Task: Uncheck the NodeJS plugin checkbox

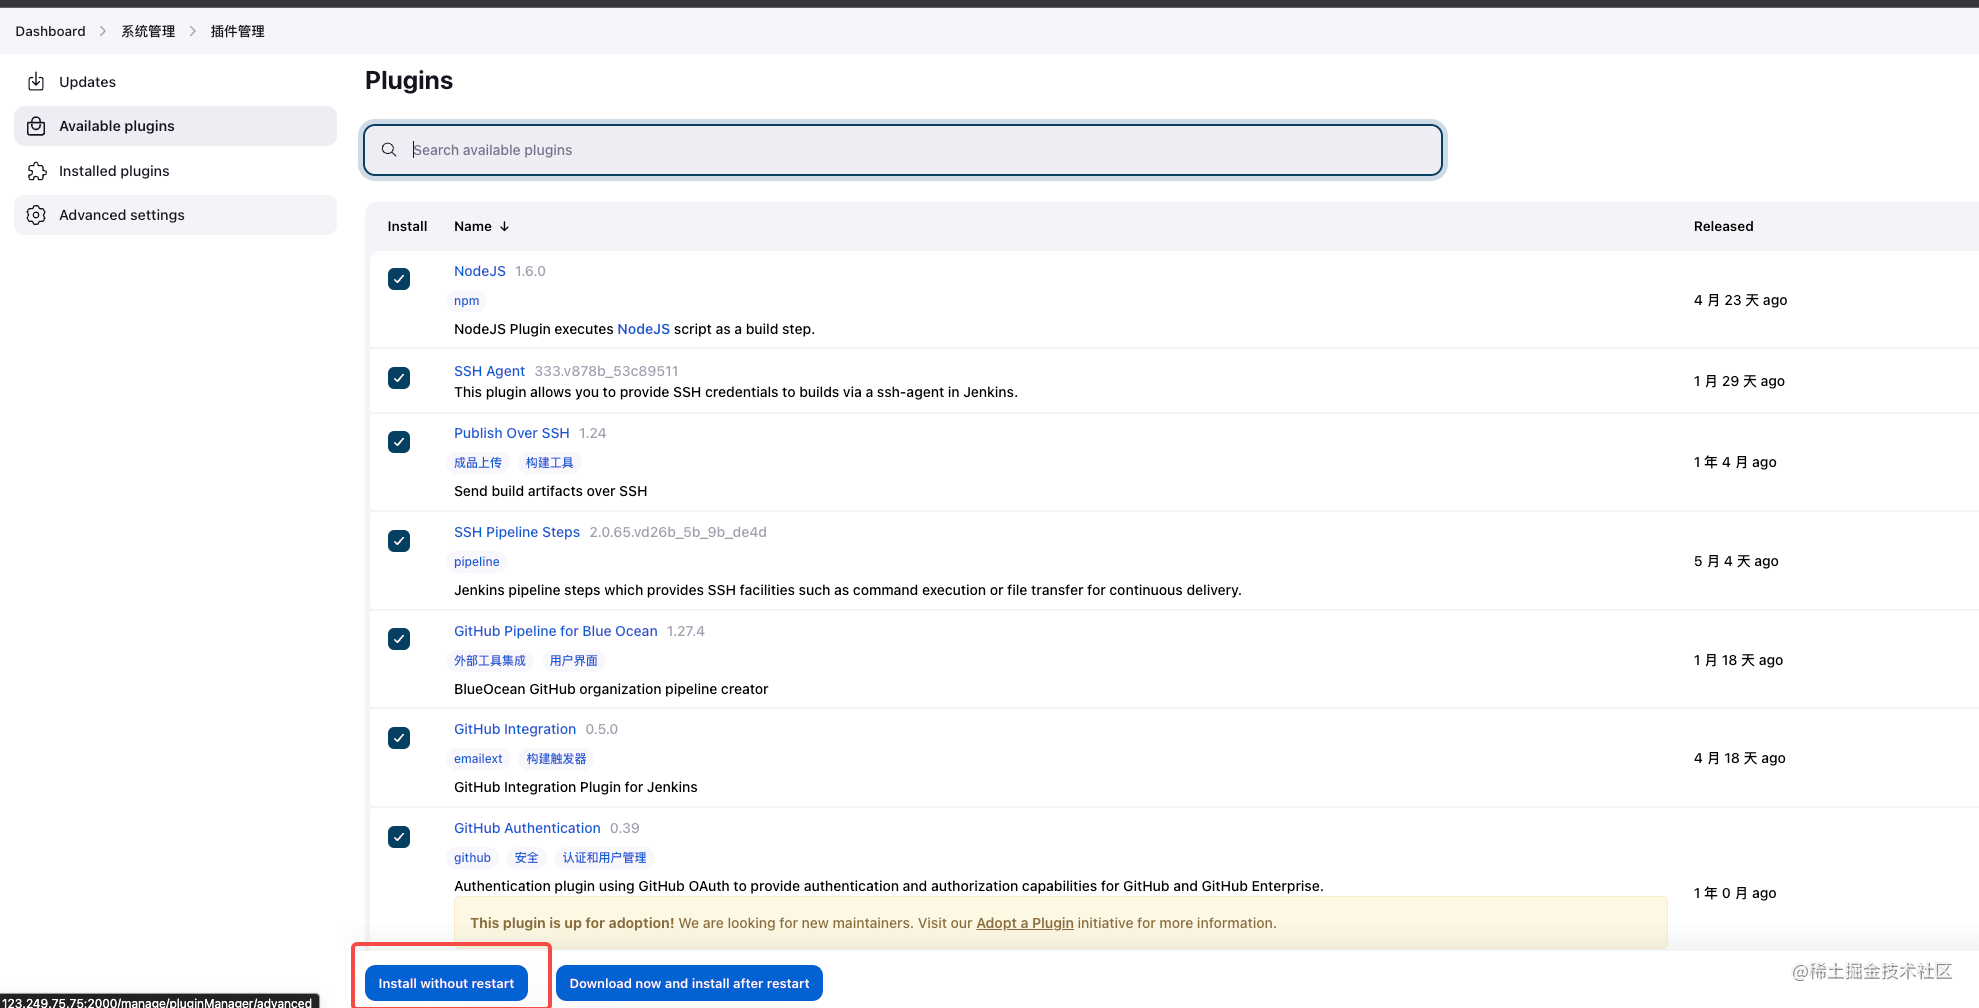Action: (x=399, y=279)
